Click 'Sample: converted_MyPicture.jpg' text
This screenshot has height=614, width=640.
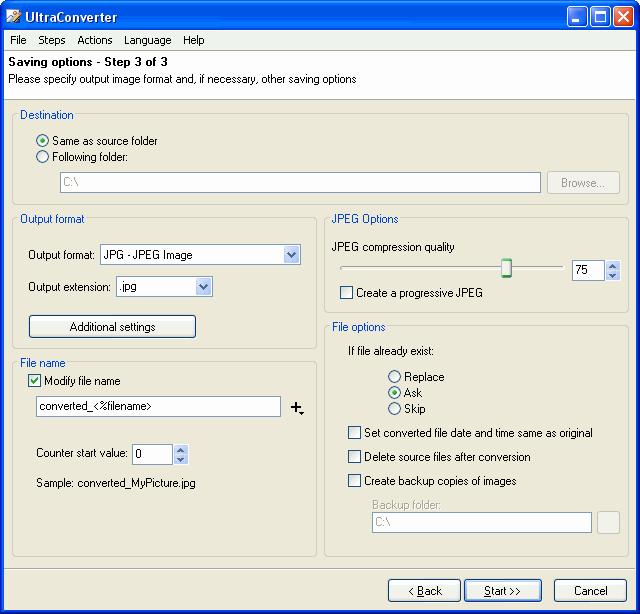click(116, 483)
